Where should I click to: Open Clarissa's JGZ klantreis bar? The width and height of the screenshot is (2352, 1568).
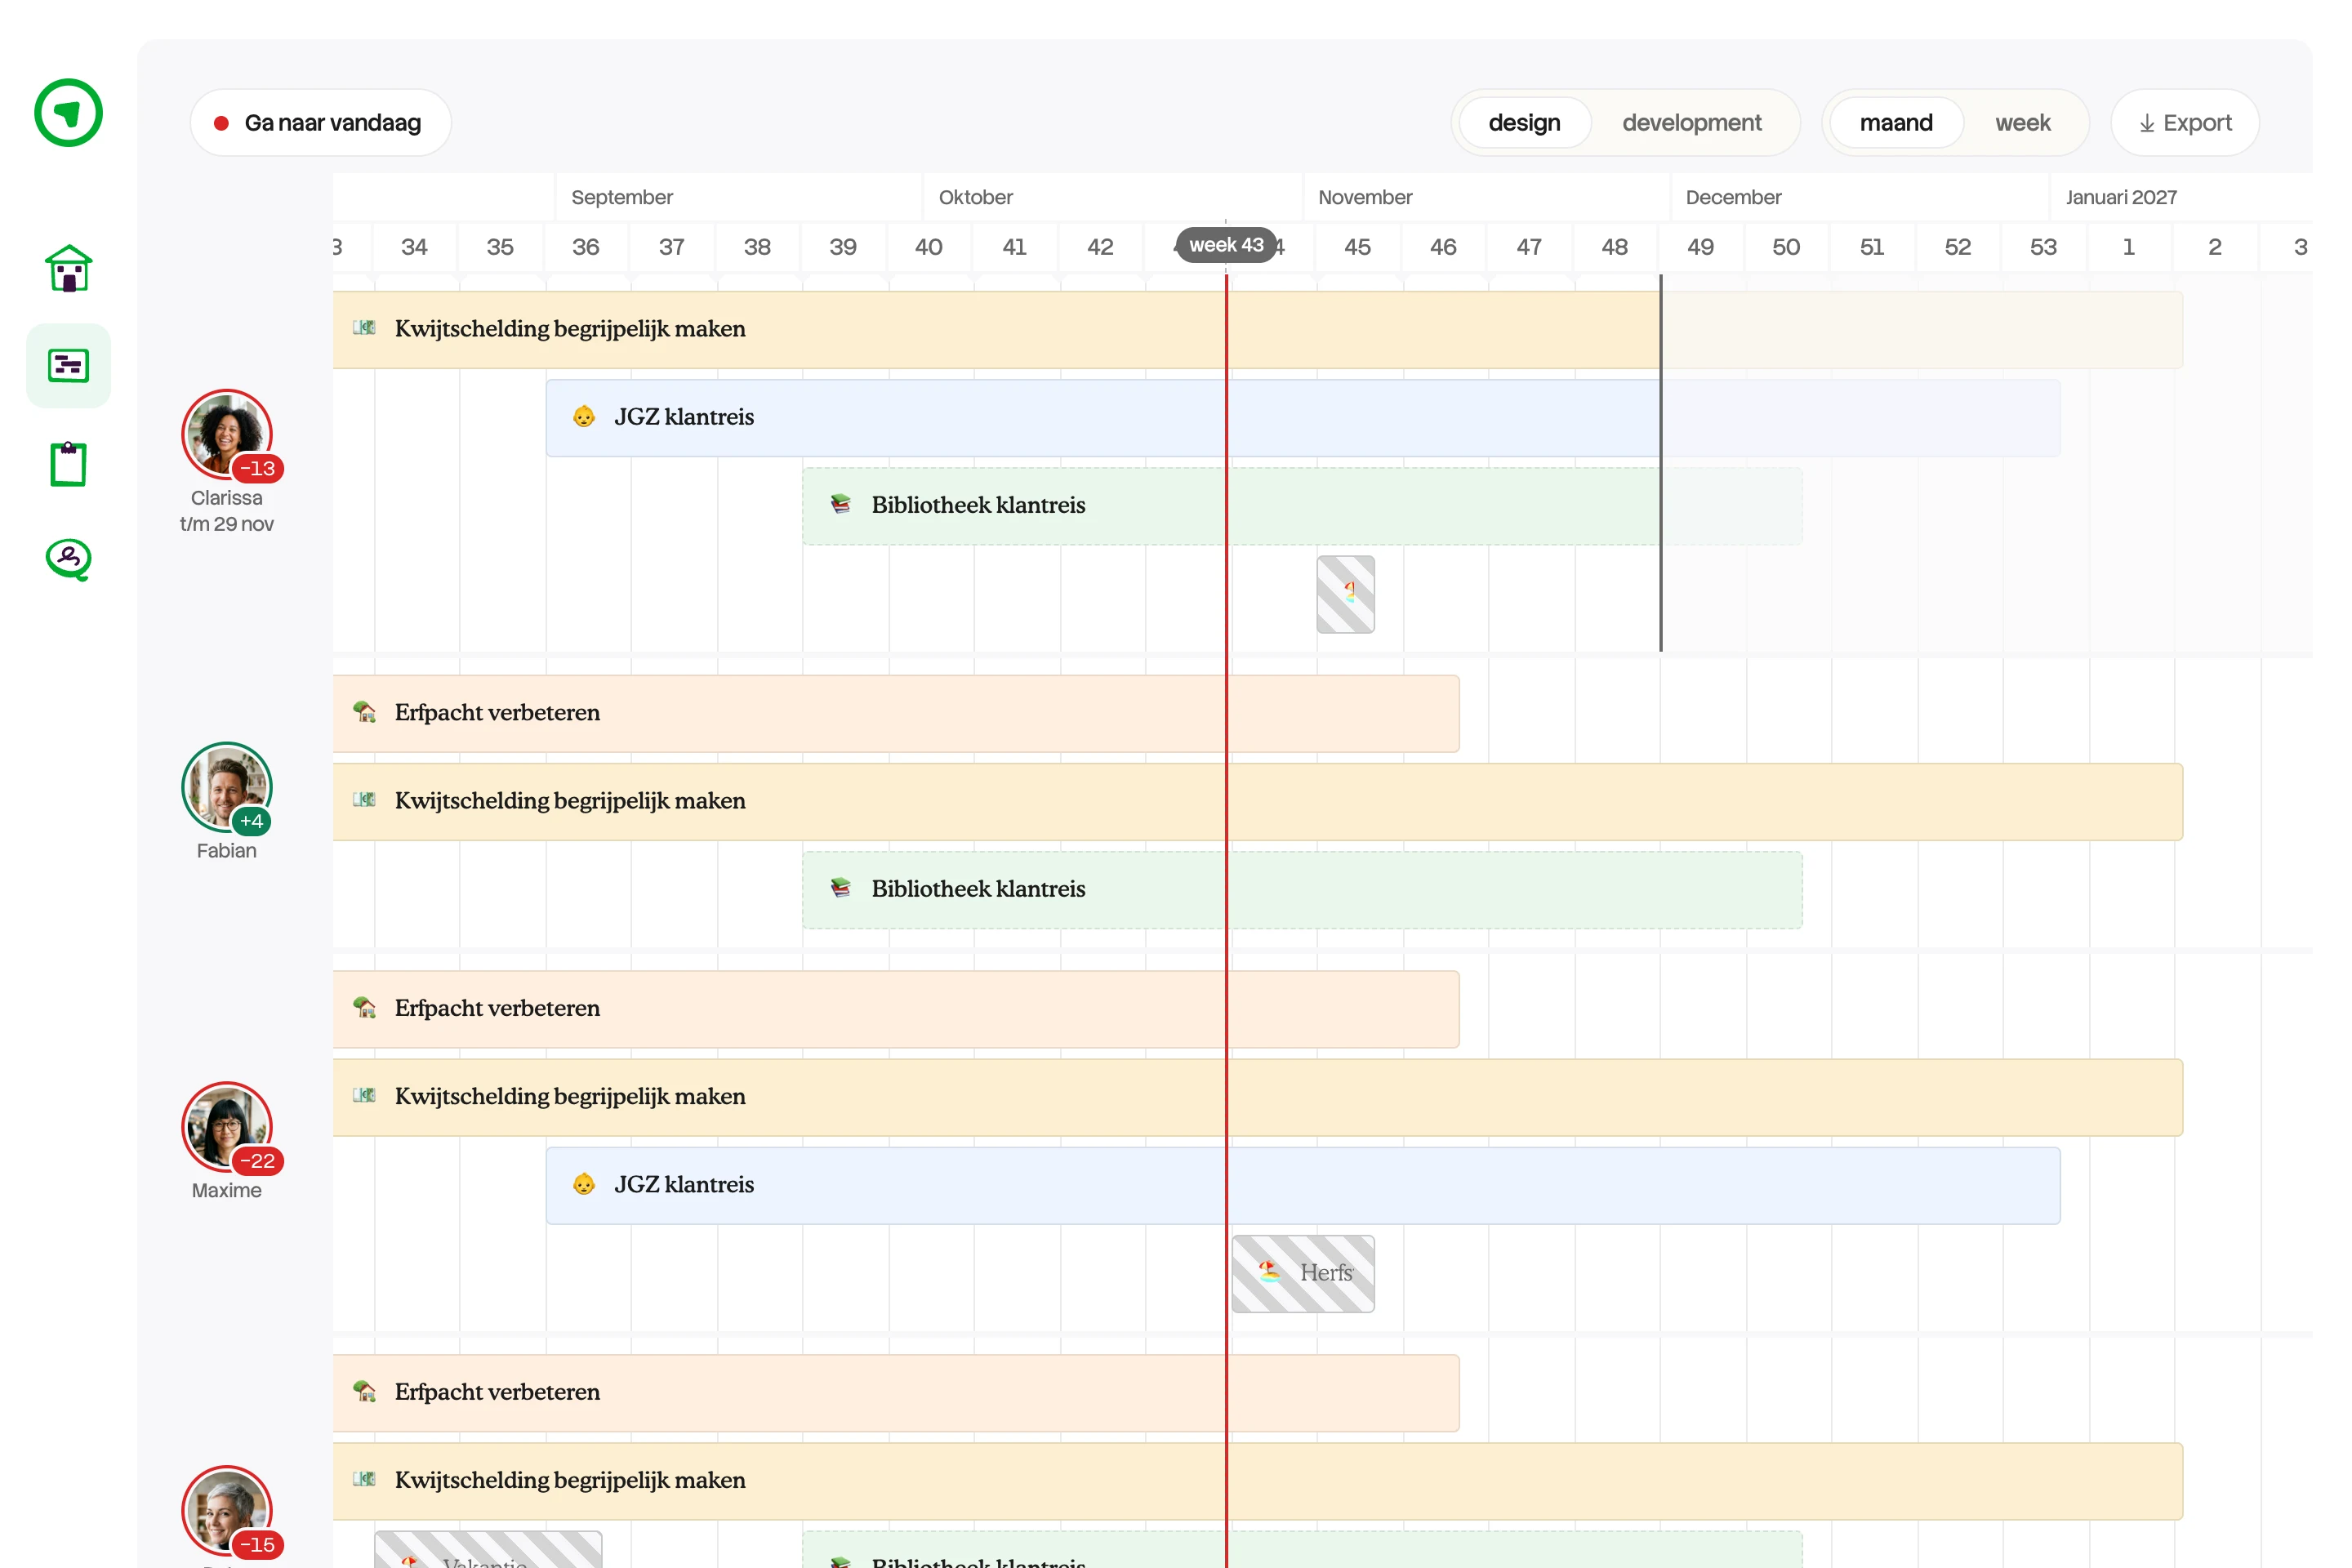[x=1302, y=418]
